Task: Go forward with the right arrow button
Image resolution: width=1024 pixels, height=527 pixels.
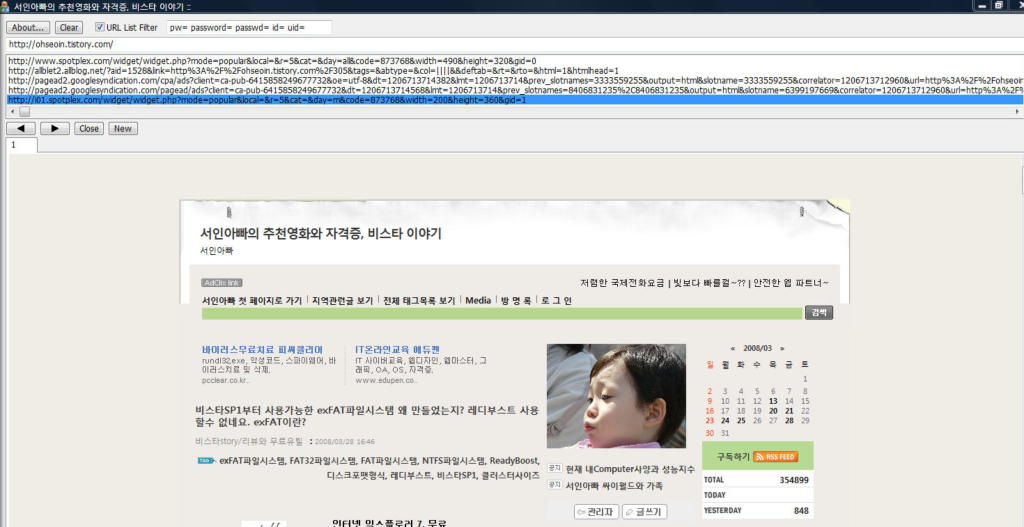Action: 55,129
